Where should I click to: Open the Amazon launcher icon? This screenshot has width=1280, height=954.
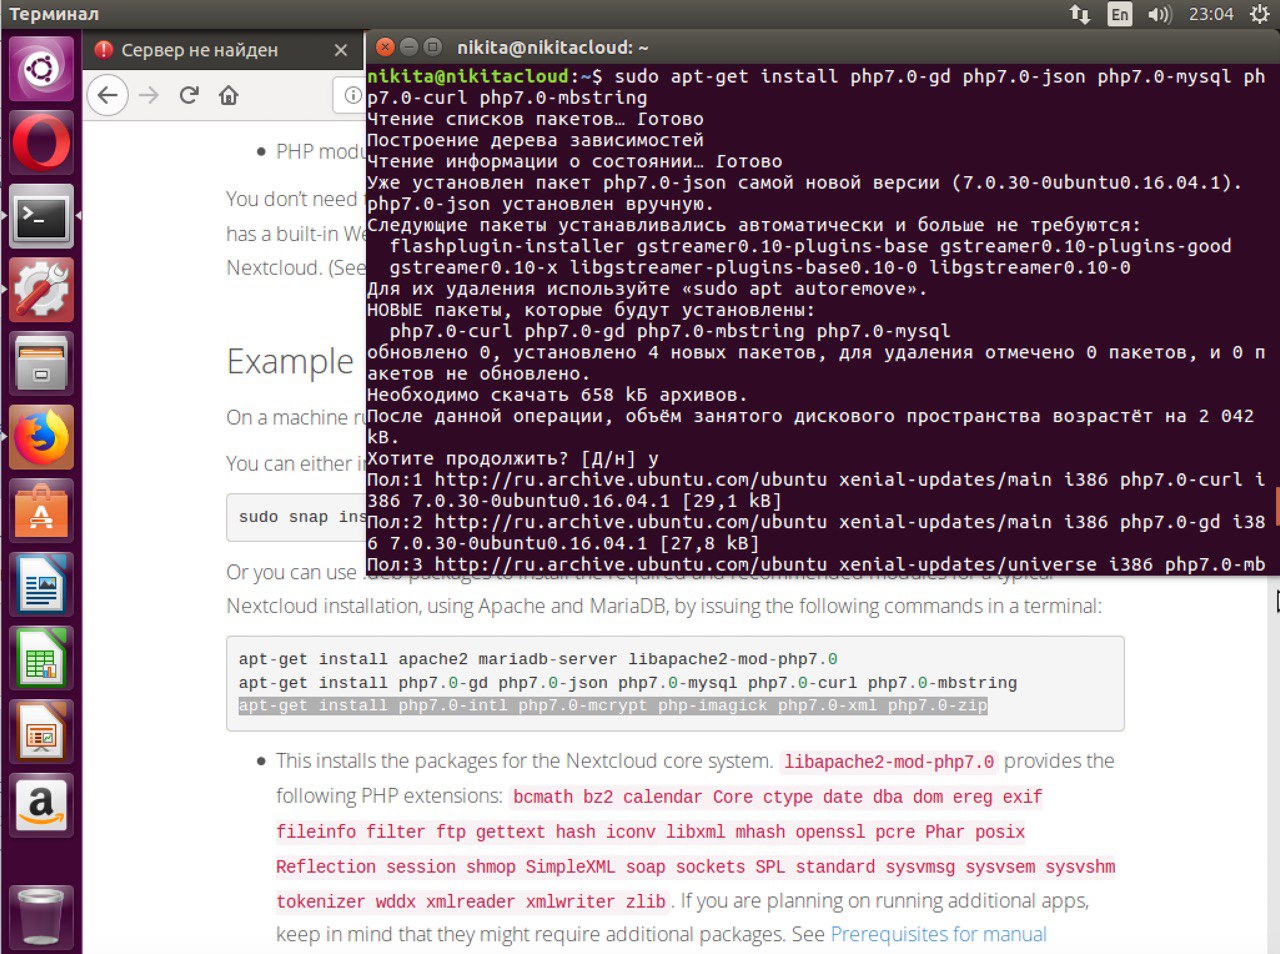coord(41,806)
